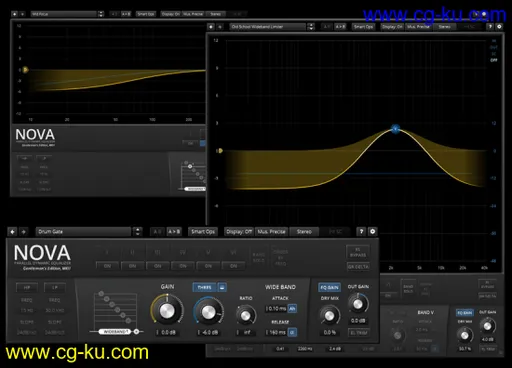Screen dimensions: 512x368
Task: Click the threshold knob below THRES
Action: 209,312
